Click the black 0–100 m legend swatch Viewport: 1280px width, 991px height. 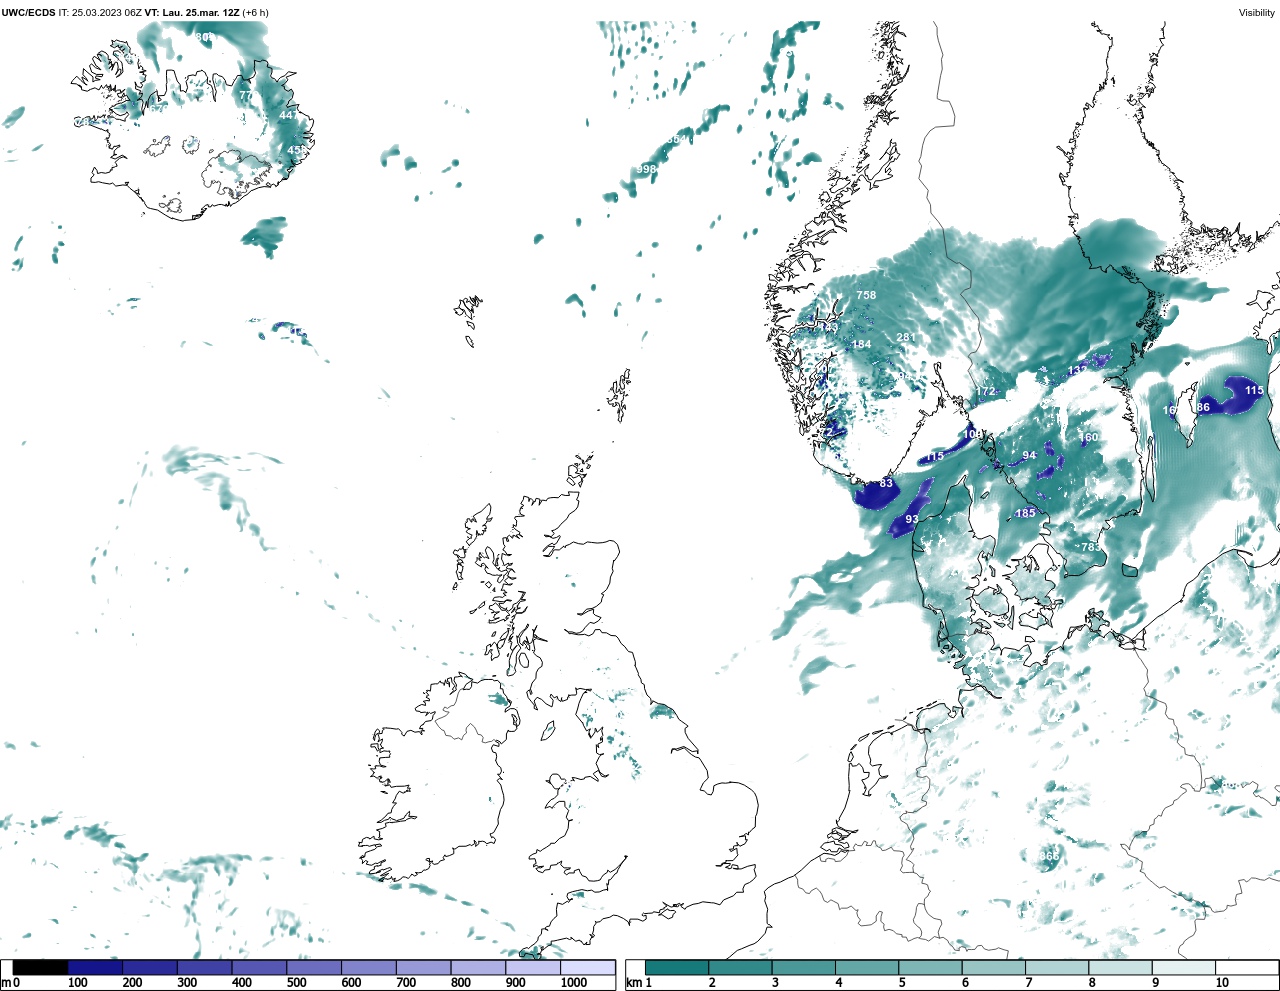(40, 967)
